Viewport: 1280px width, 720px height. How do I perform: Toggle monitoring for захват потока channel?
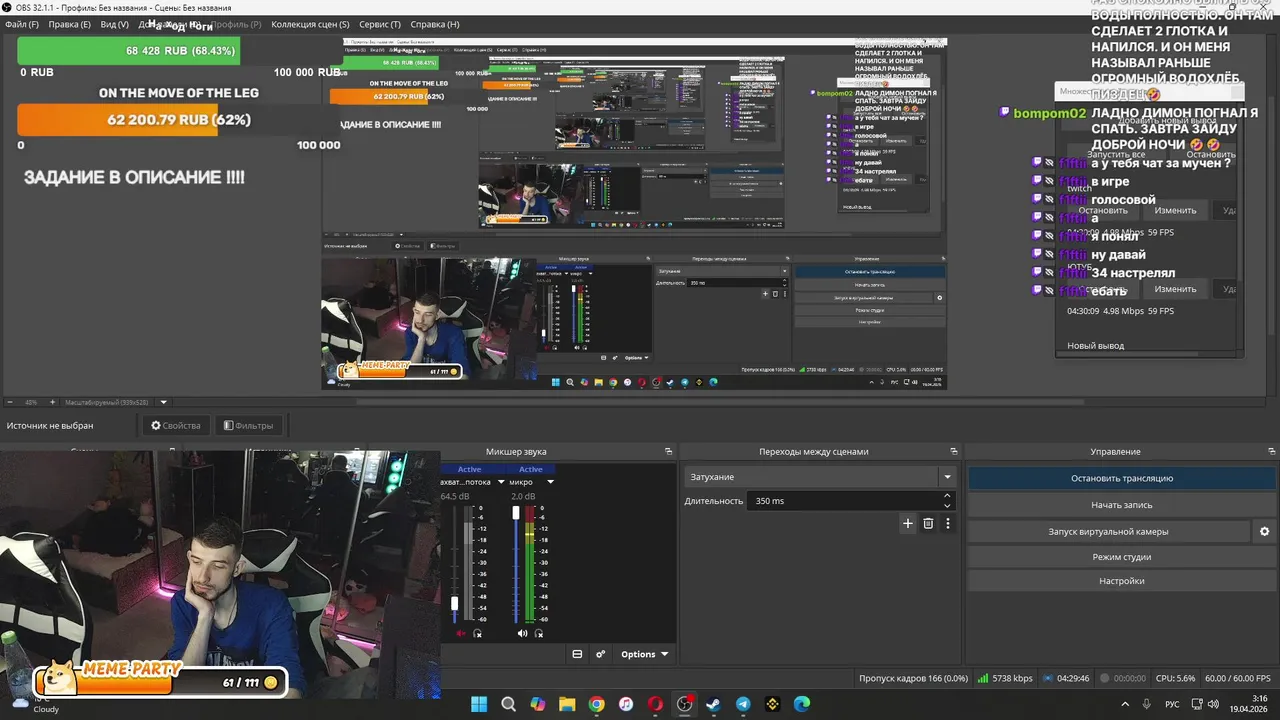477,633
